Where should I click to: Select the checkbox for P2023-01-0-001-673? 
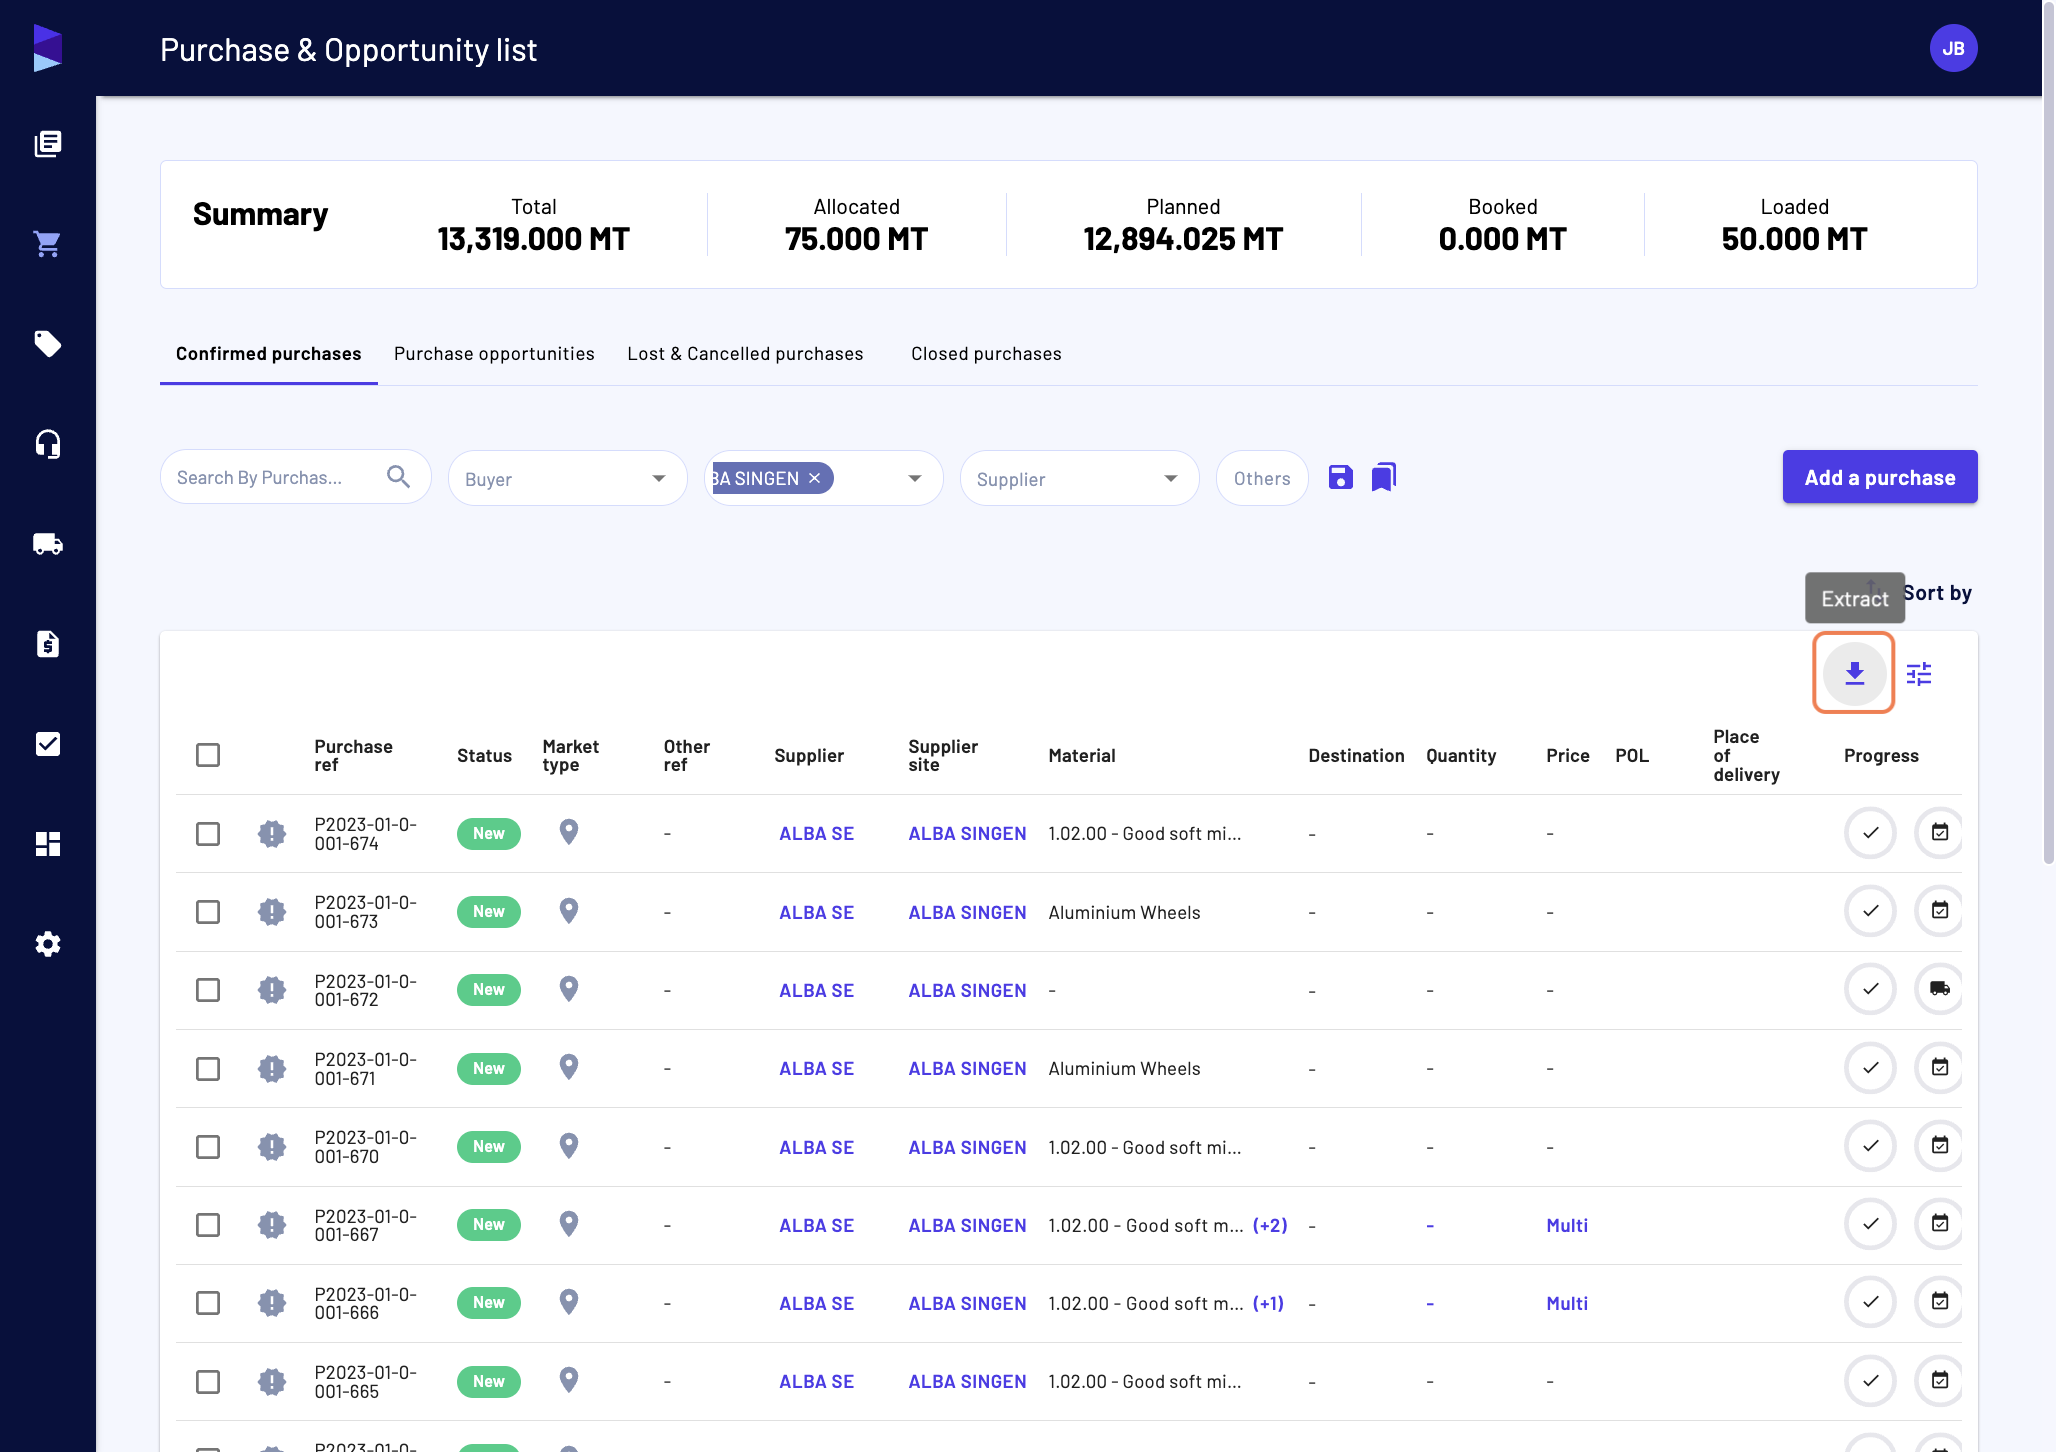208,912
